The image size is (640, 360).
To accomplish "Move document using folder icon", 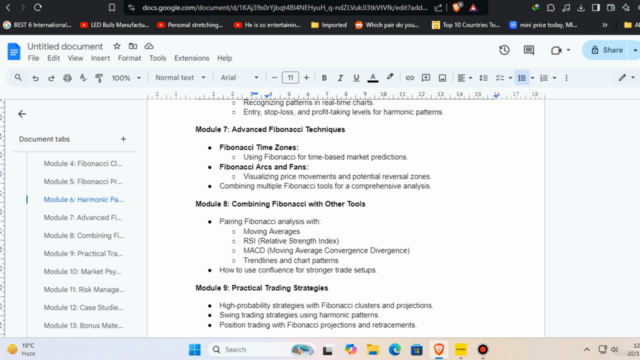I will 133,46.
